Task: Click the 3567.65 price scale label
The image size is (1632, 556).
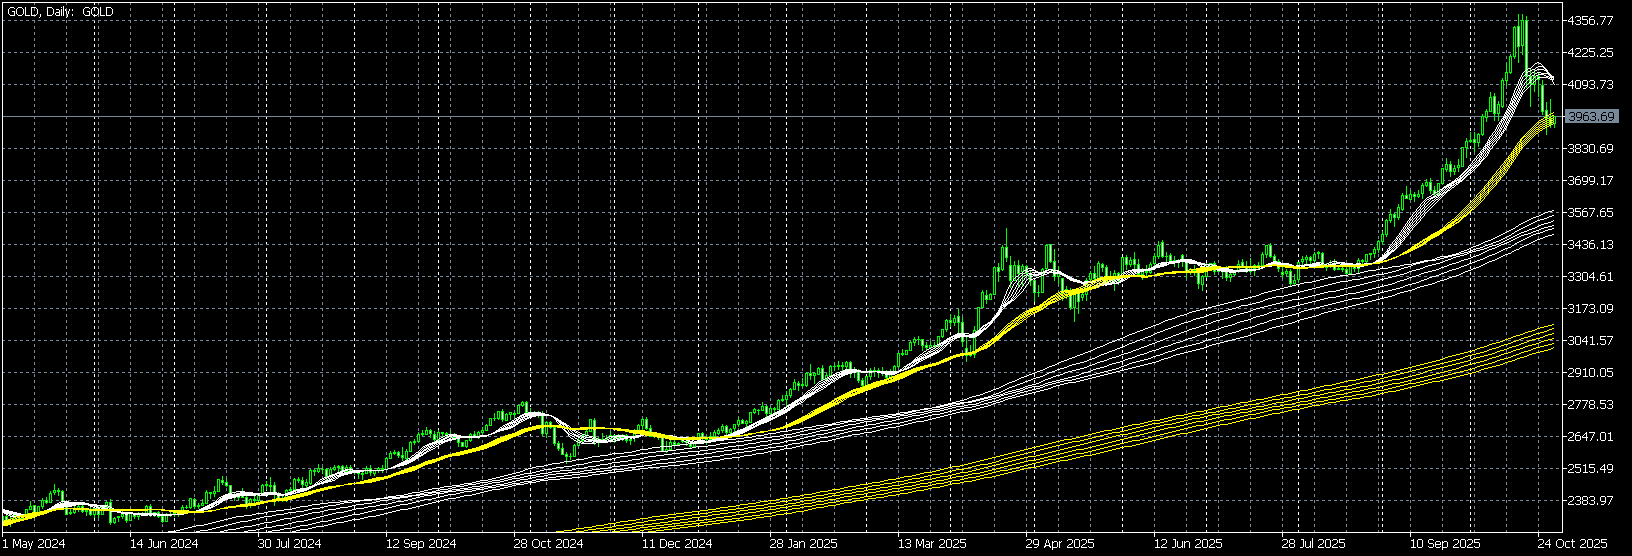Action: [1590, 213]
